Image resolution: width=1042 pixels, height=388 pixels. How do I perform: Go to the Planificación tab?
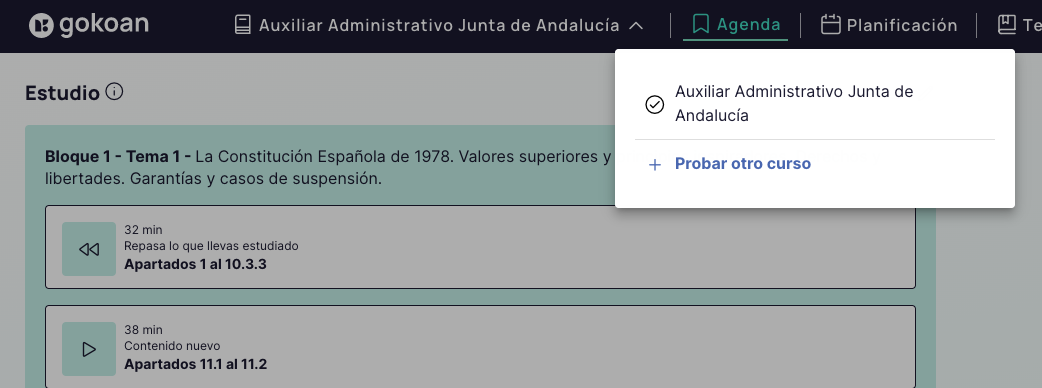pyautogui.click(x=889, y=25)
